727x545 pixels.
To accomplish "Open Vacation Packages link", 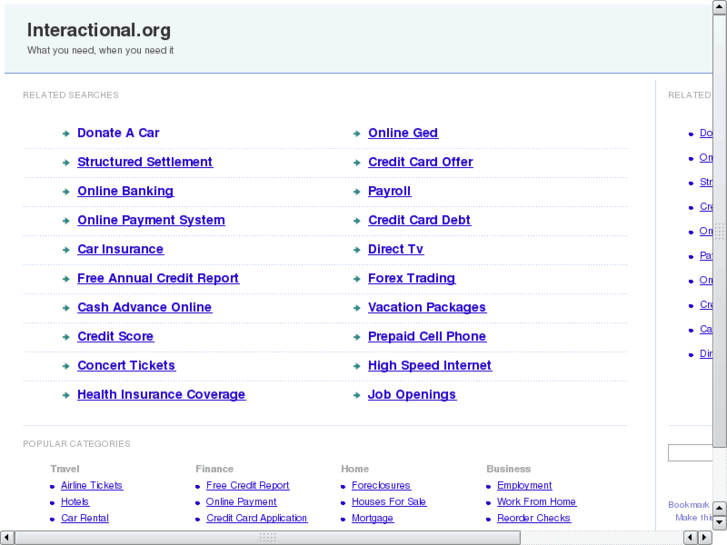I will click(x=427, y=308).
